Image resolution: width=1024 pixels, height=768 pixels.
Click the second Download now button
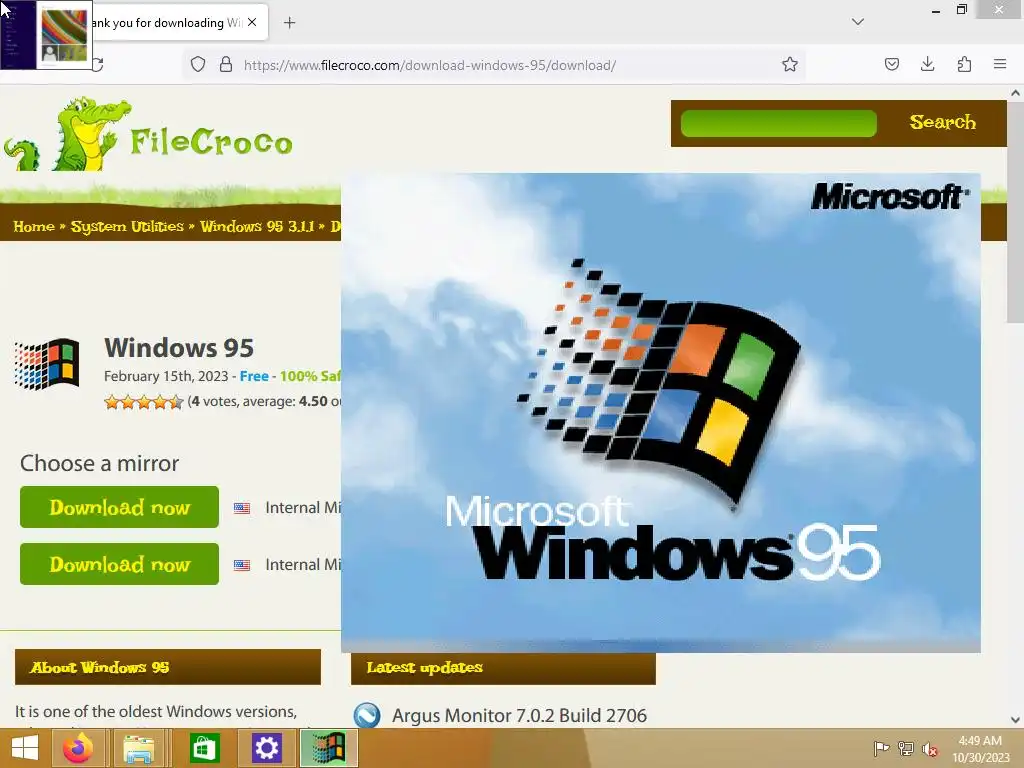pos(120,564)
